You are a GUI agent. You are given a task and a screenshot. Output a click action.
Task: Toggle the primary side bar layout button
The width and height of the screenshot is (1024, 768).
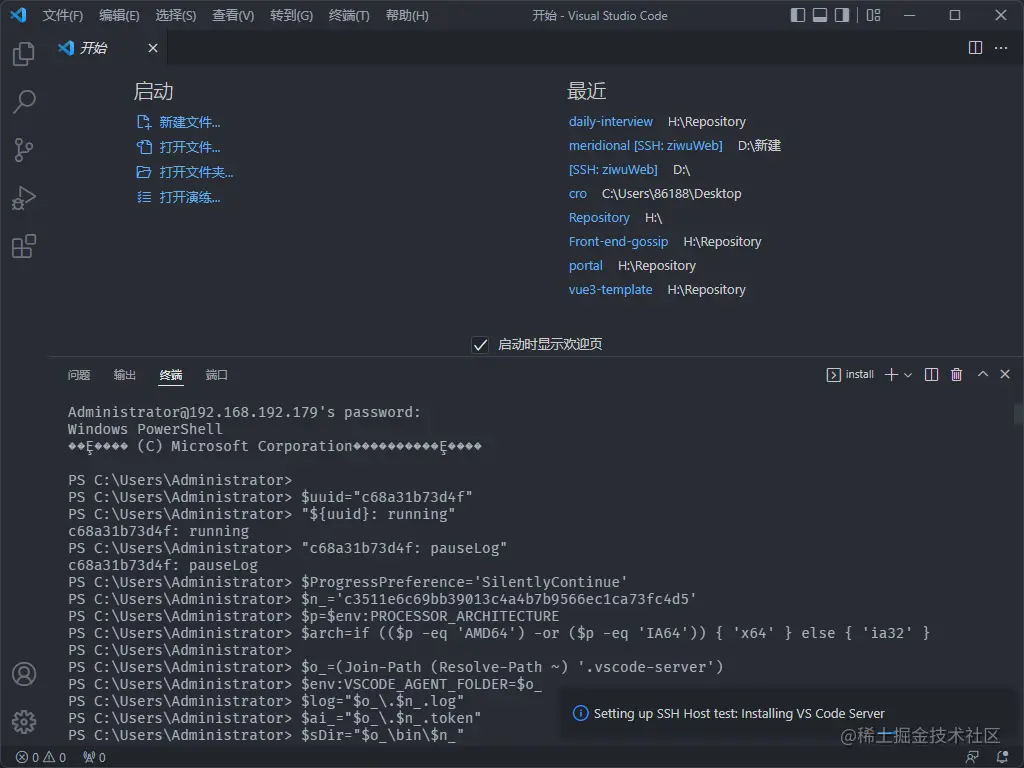[x=798, y=15]
